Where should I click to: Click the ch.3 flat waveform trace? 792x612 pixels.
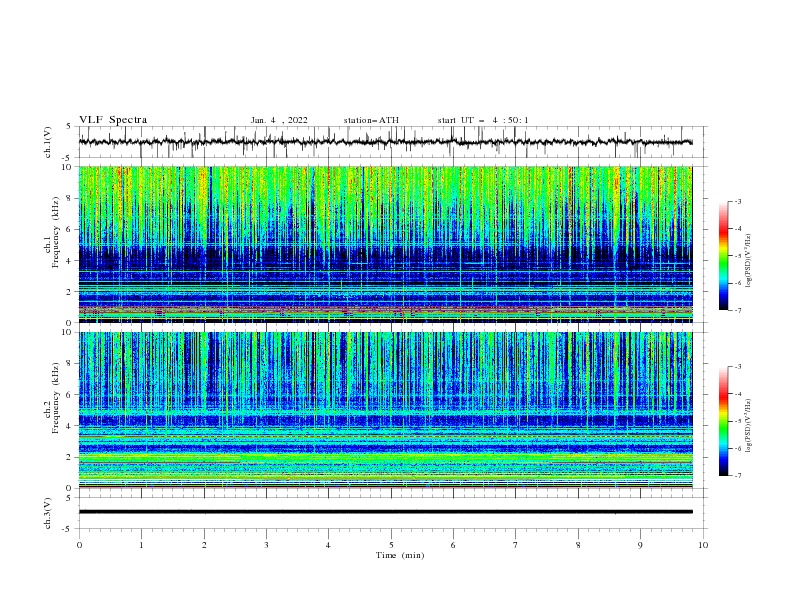click(385, 512)
